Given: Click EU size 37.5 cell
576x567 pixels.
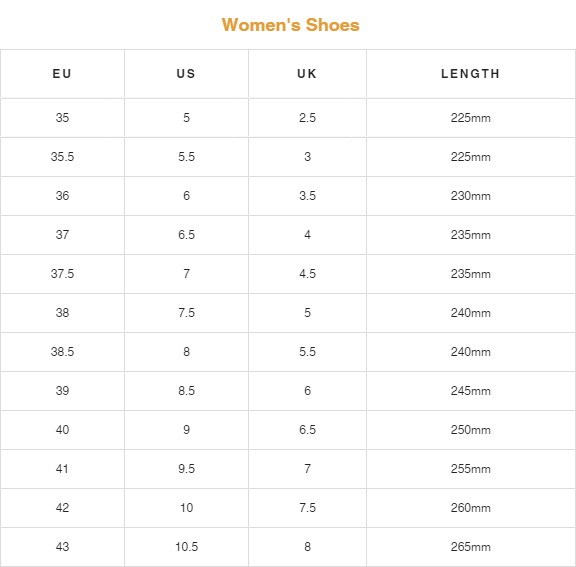Looking at the screenshot, I should (x=62, y=274).
